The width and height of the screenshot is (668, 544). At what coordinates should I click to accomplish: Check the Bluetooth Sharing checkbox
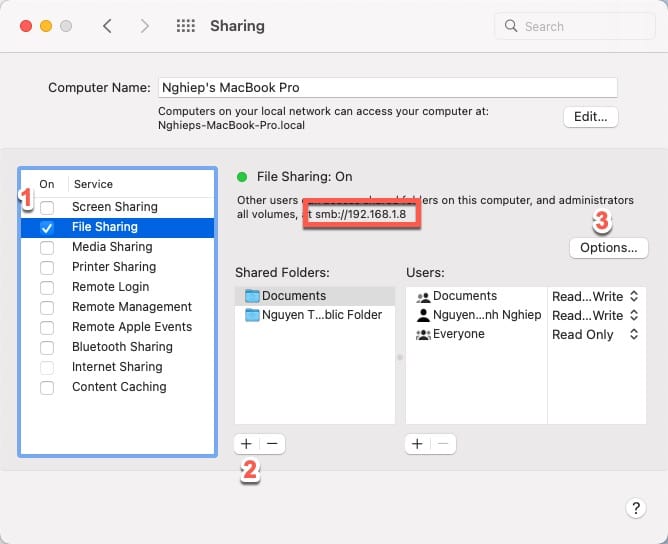(47, 348)
